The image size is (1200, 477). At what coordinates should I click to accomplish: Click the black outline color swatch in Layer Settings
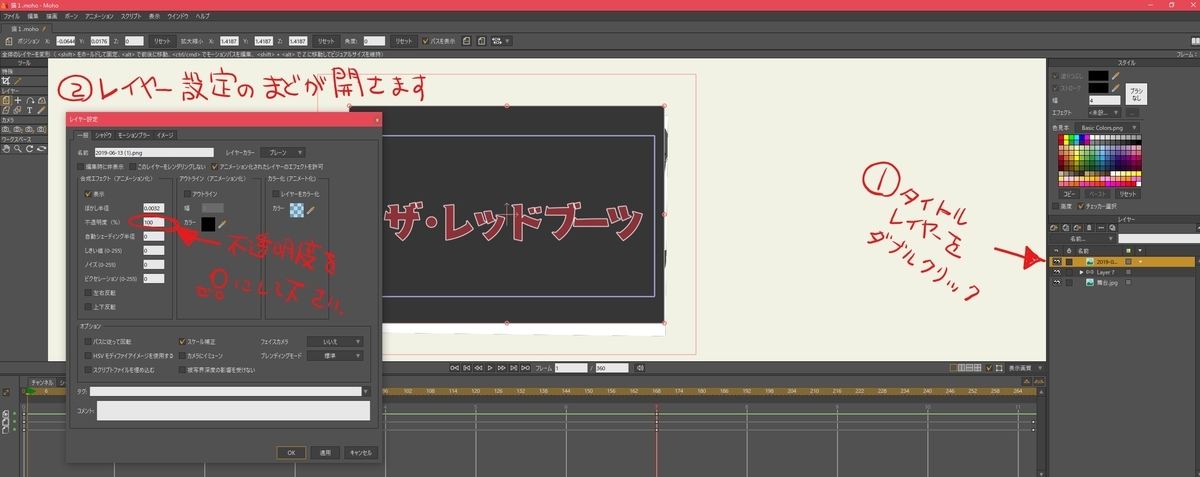pyautogui.click(x=208, y=224)
